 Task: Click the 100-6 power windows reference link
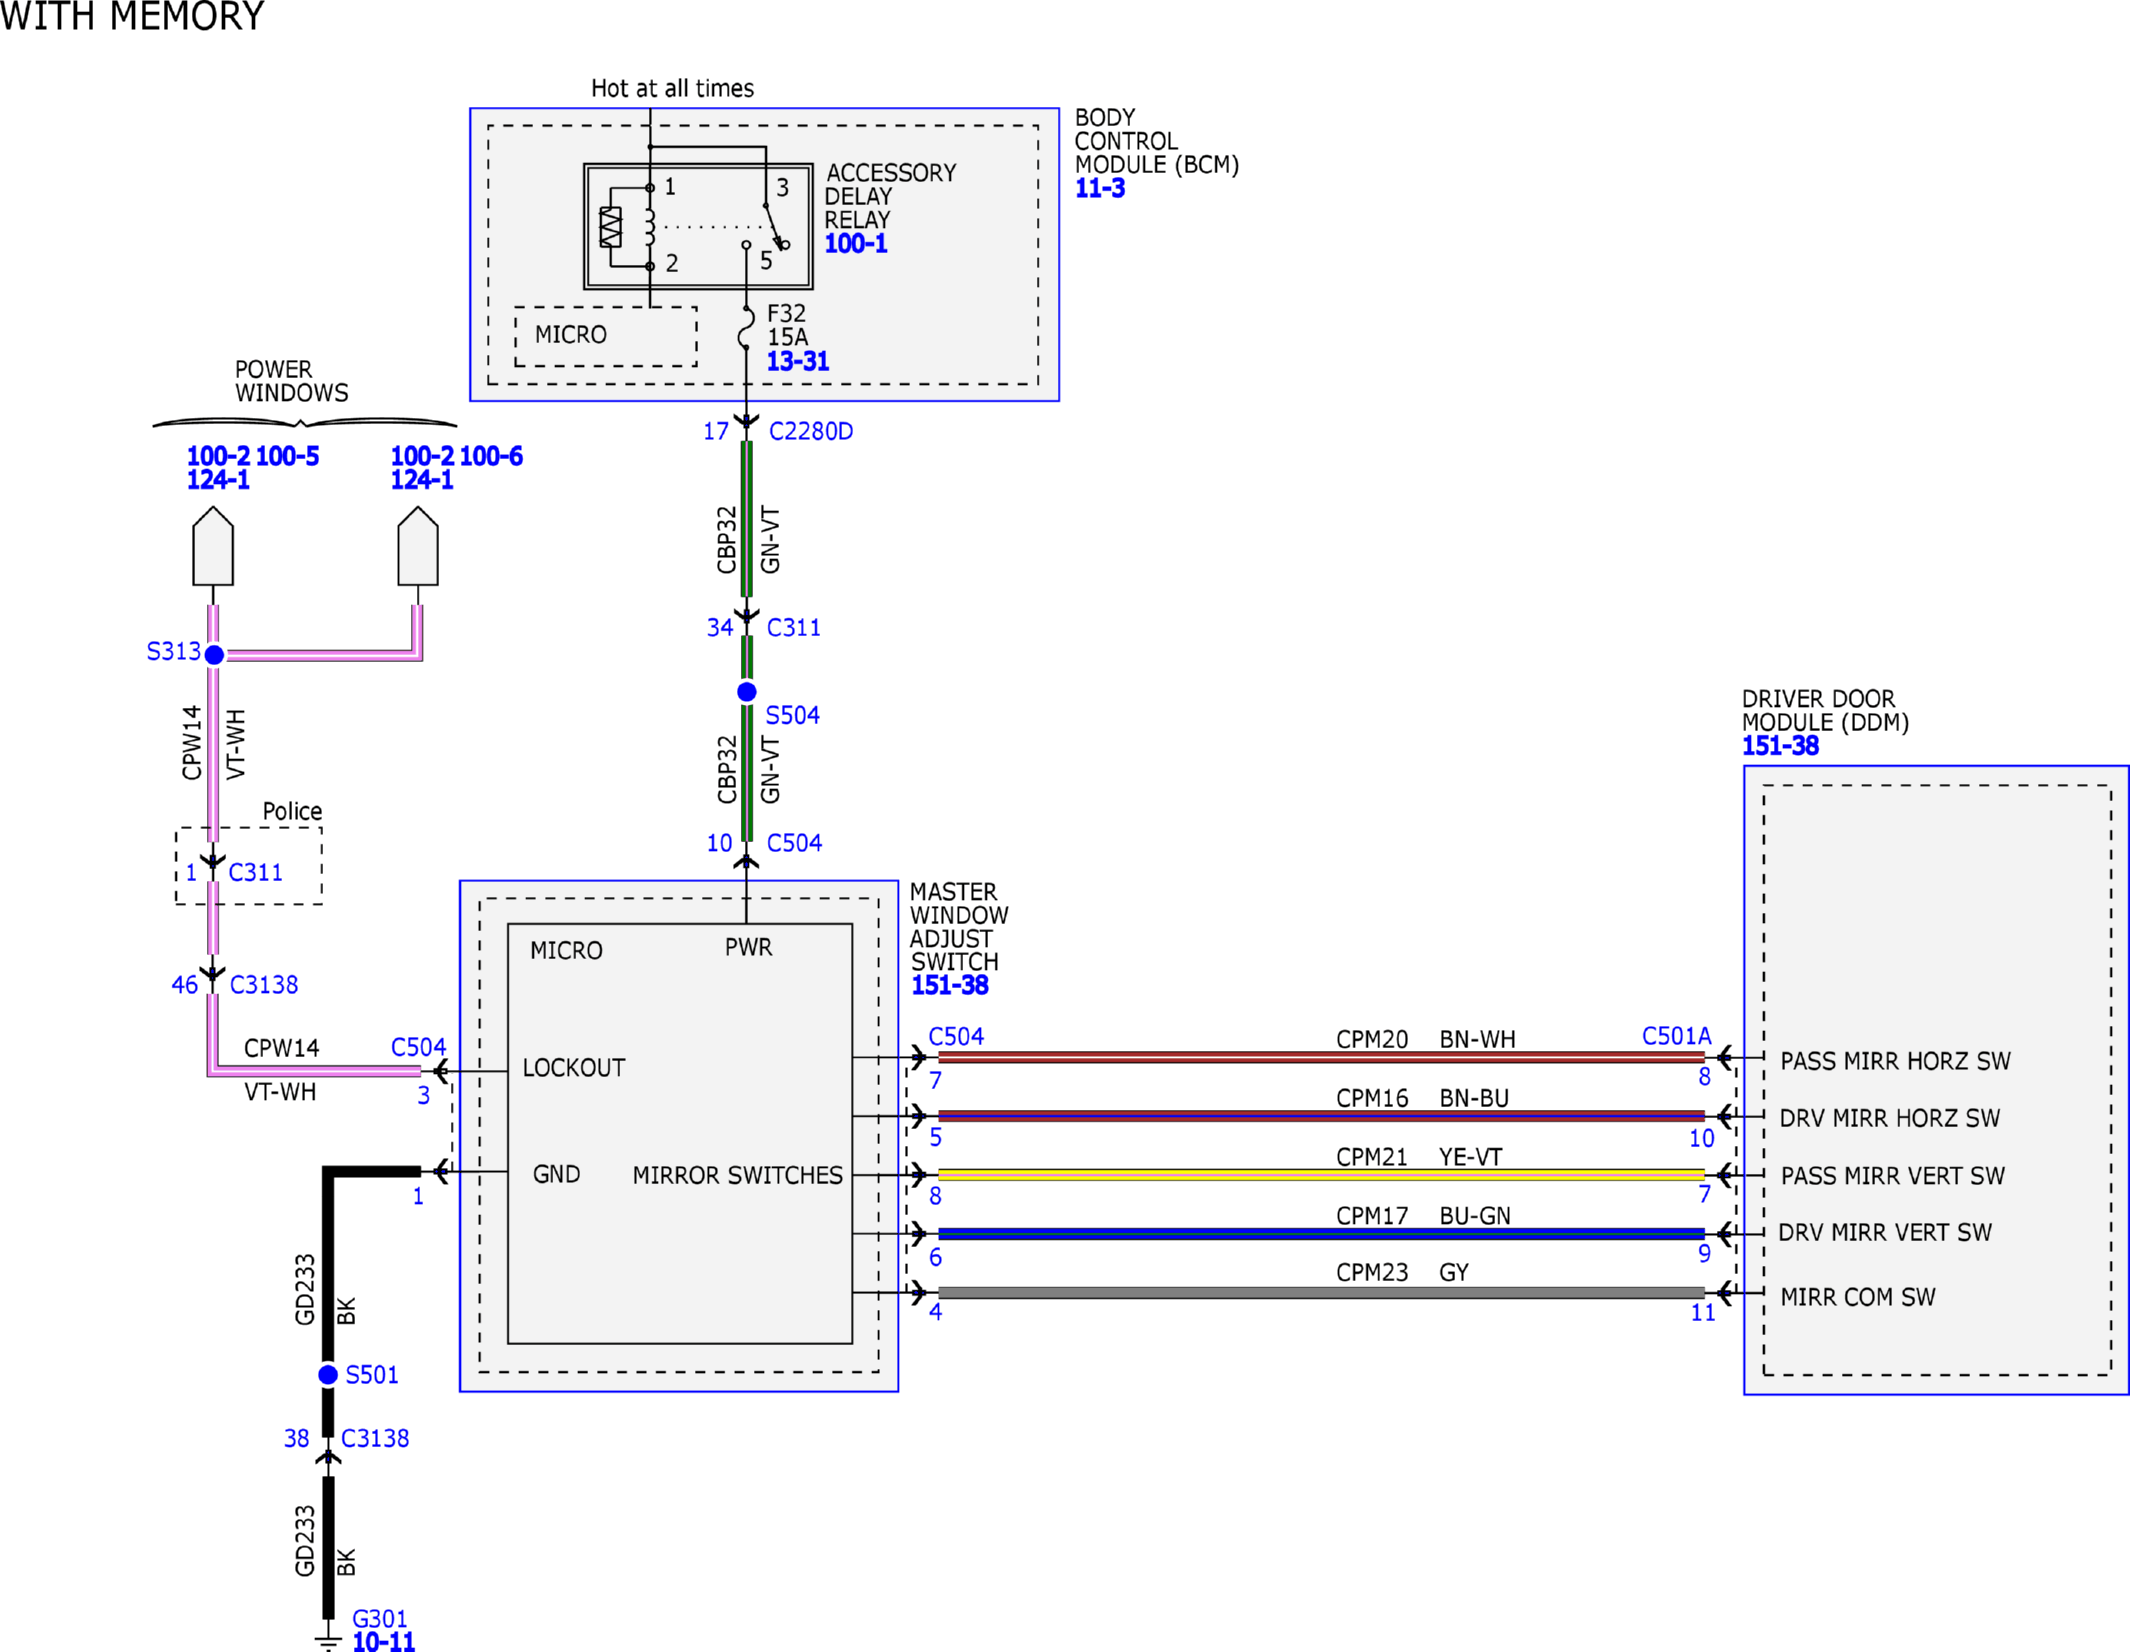(x=491, y=456)
